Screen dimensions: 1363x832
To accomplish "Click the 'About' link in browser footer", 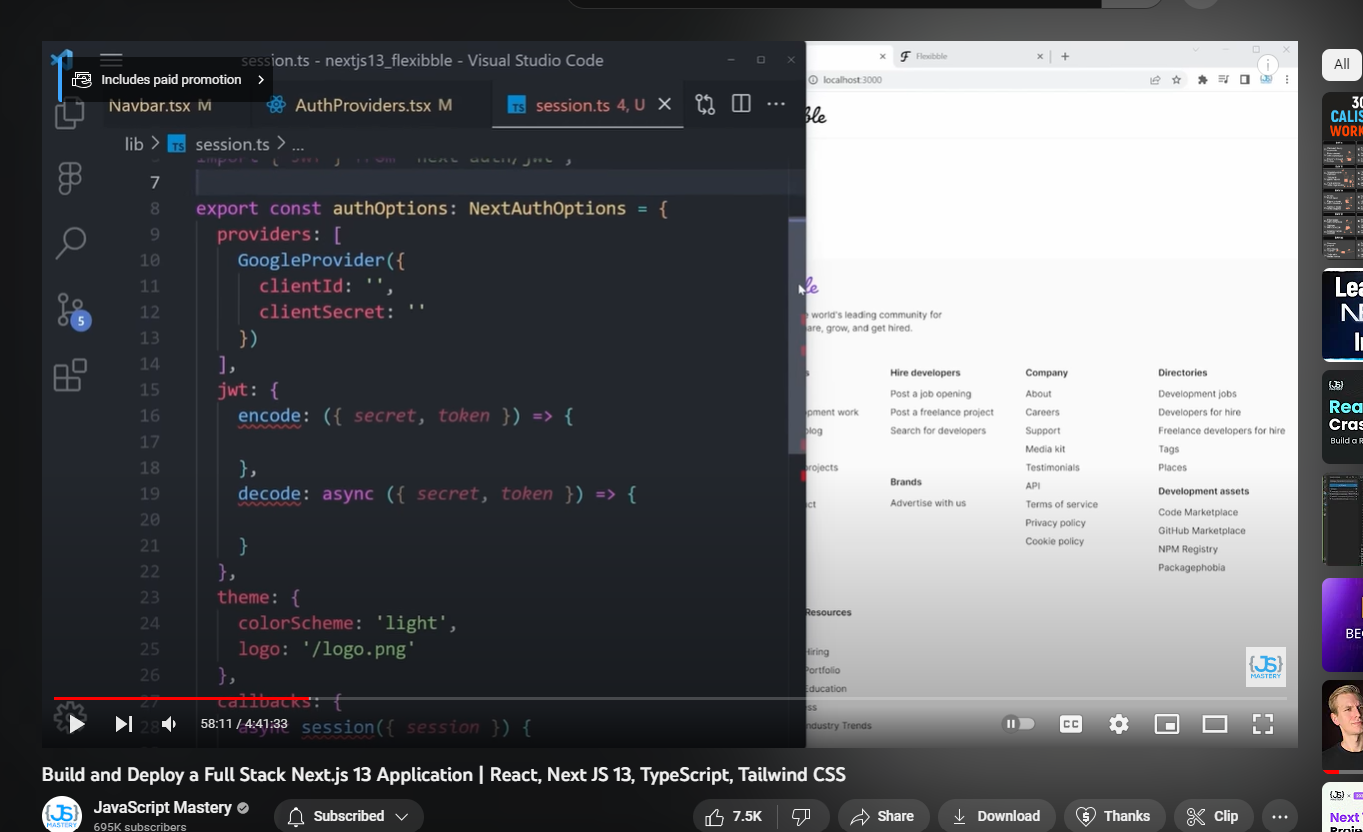I will 1038,394.
